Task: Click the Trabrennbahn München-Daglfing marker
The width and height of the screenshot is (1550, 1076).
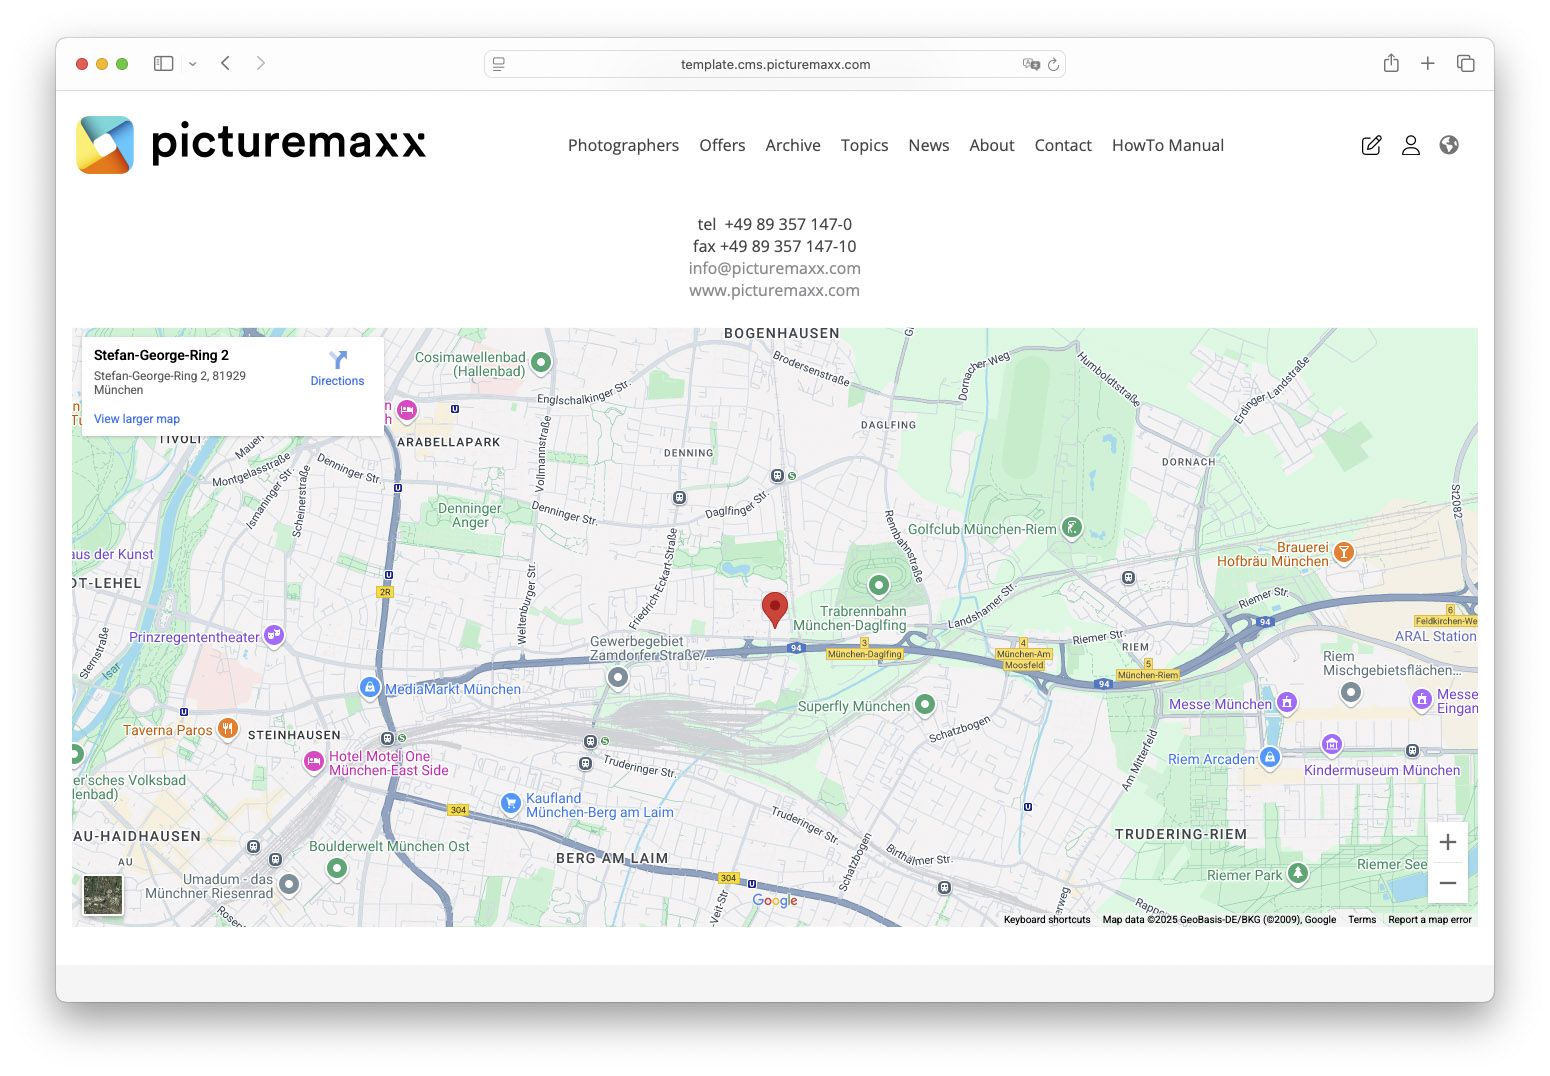Action: point(879,585)
